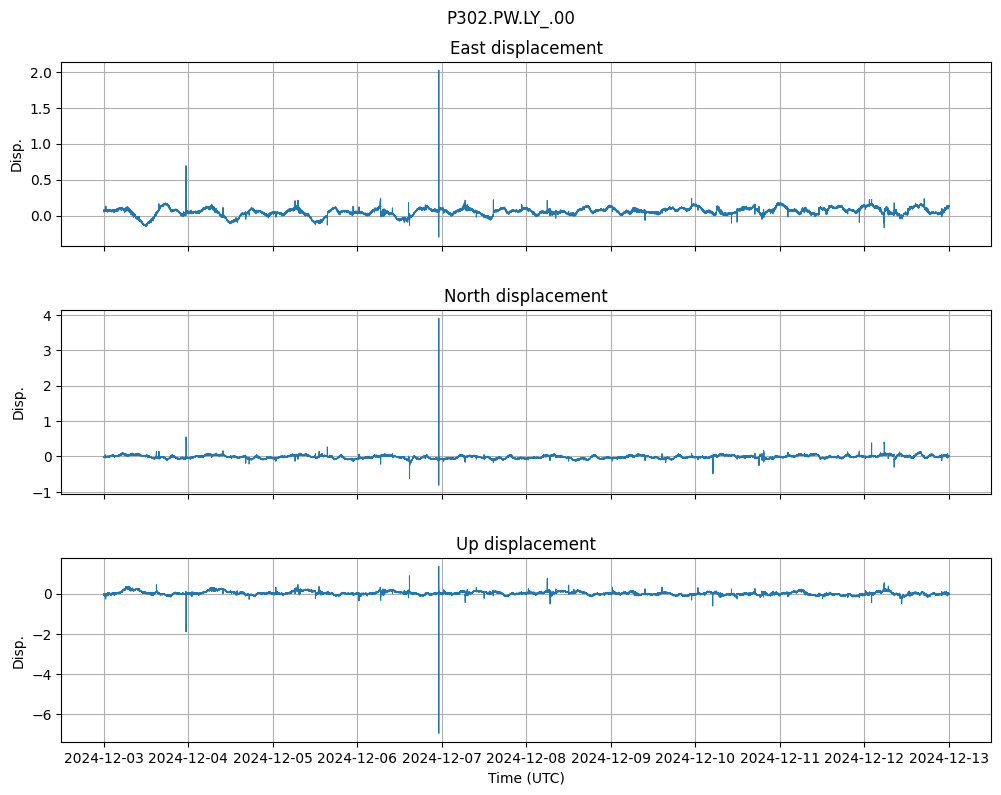Click the 2024-12-13 date tick label

(949, 759)
